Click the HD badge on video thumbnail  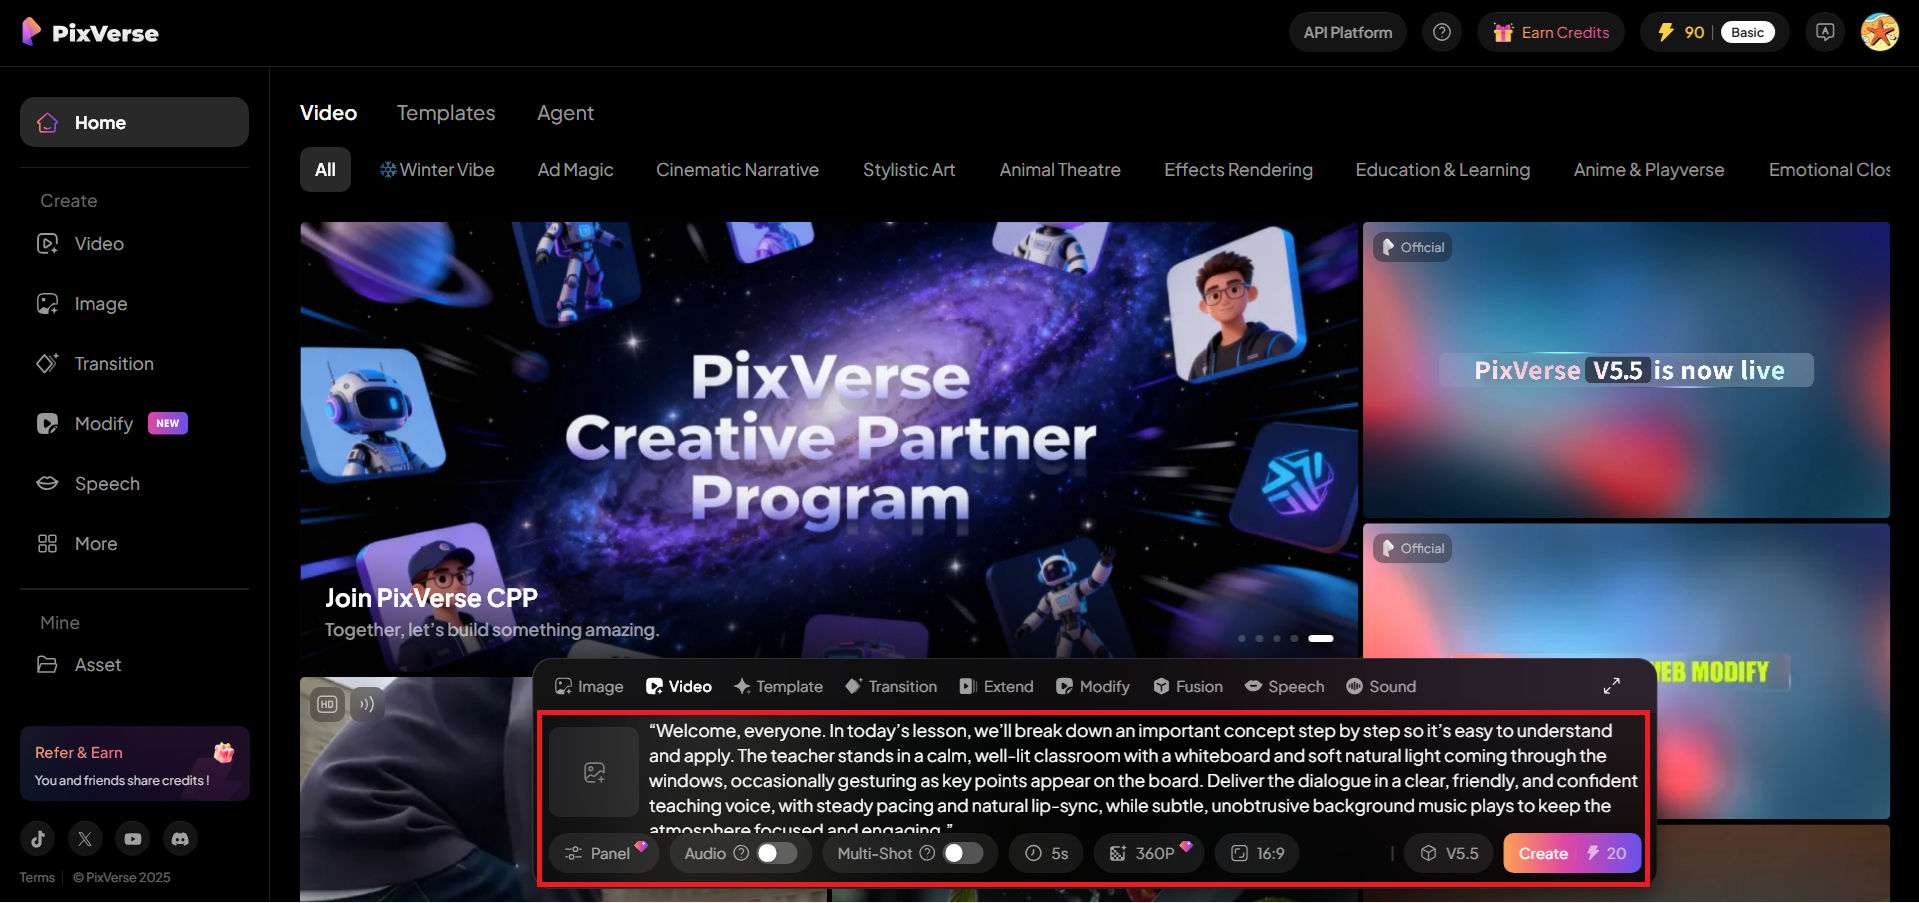point(327,704)
